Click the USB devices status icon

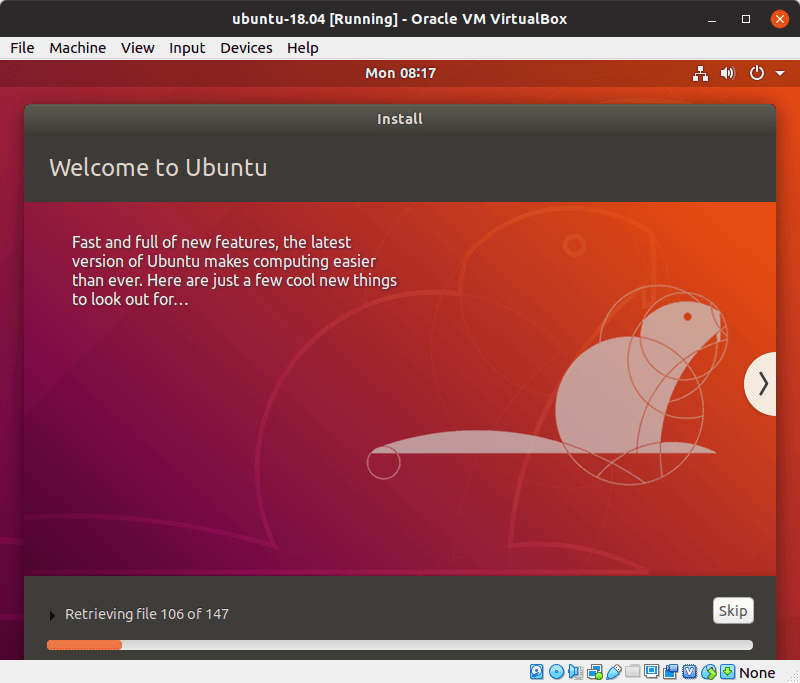coord(614,672)
